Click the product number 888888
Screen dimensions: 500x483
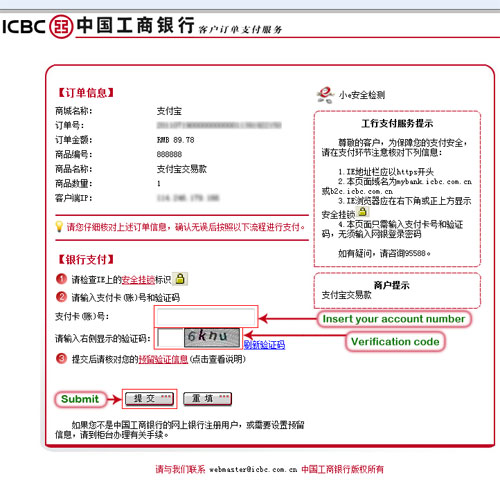(169, 154)
